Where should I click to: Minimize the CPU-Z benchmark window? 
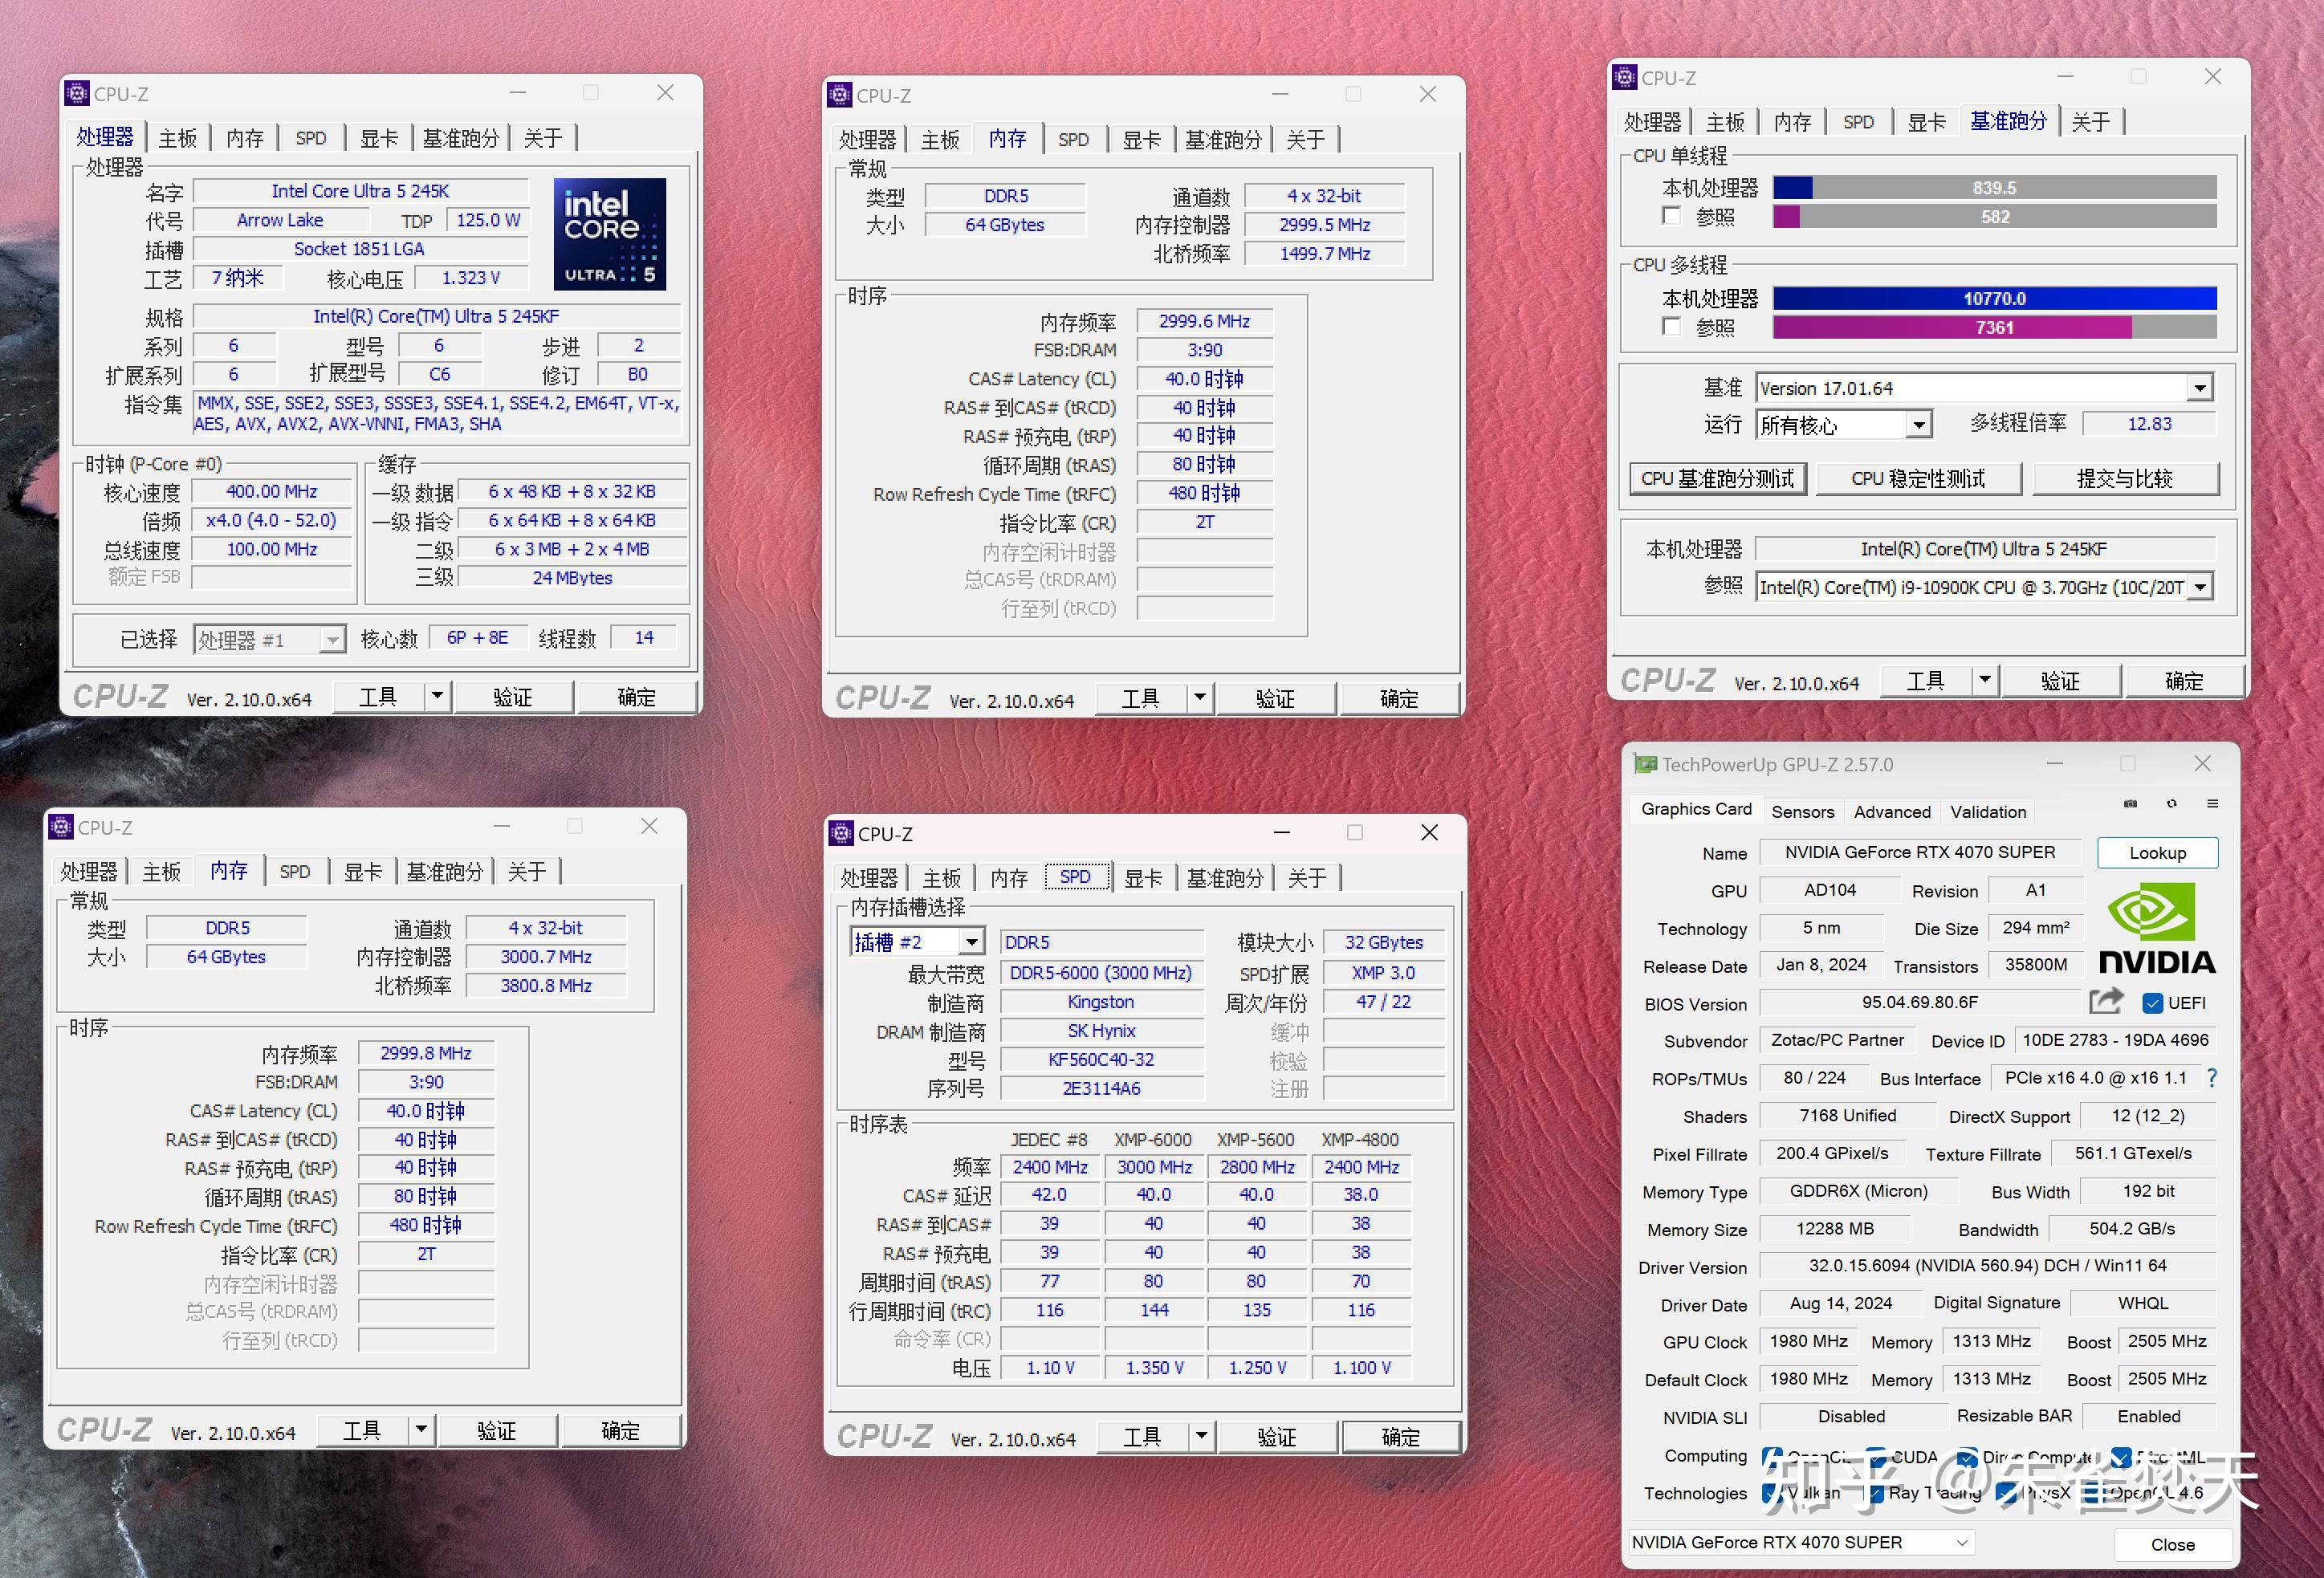2065,76
